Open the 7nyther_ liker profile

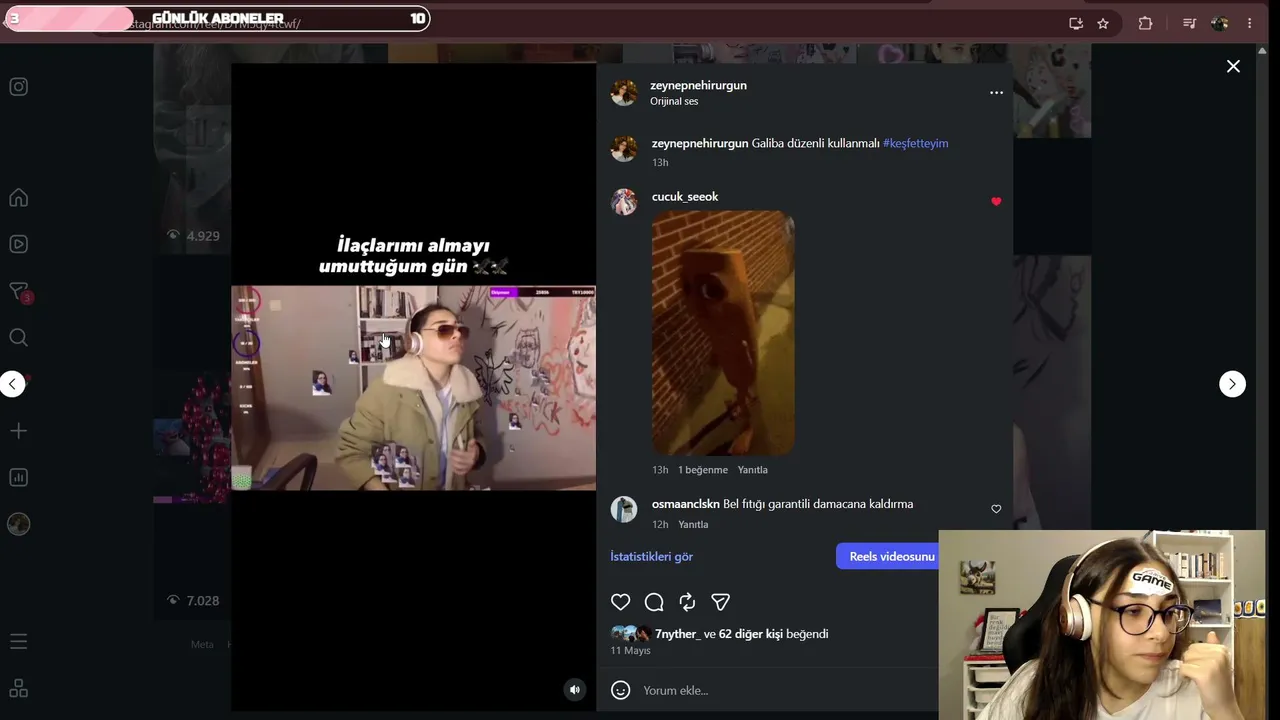677,634
